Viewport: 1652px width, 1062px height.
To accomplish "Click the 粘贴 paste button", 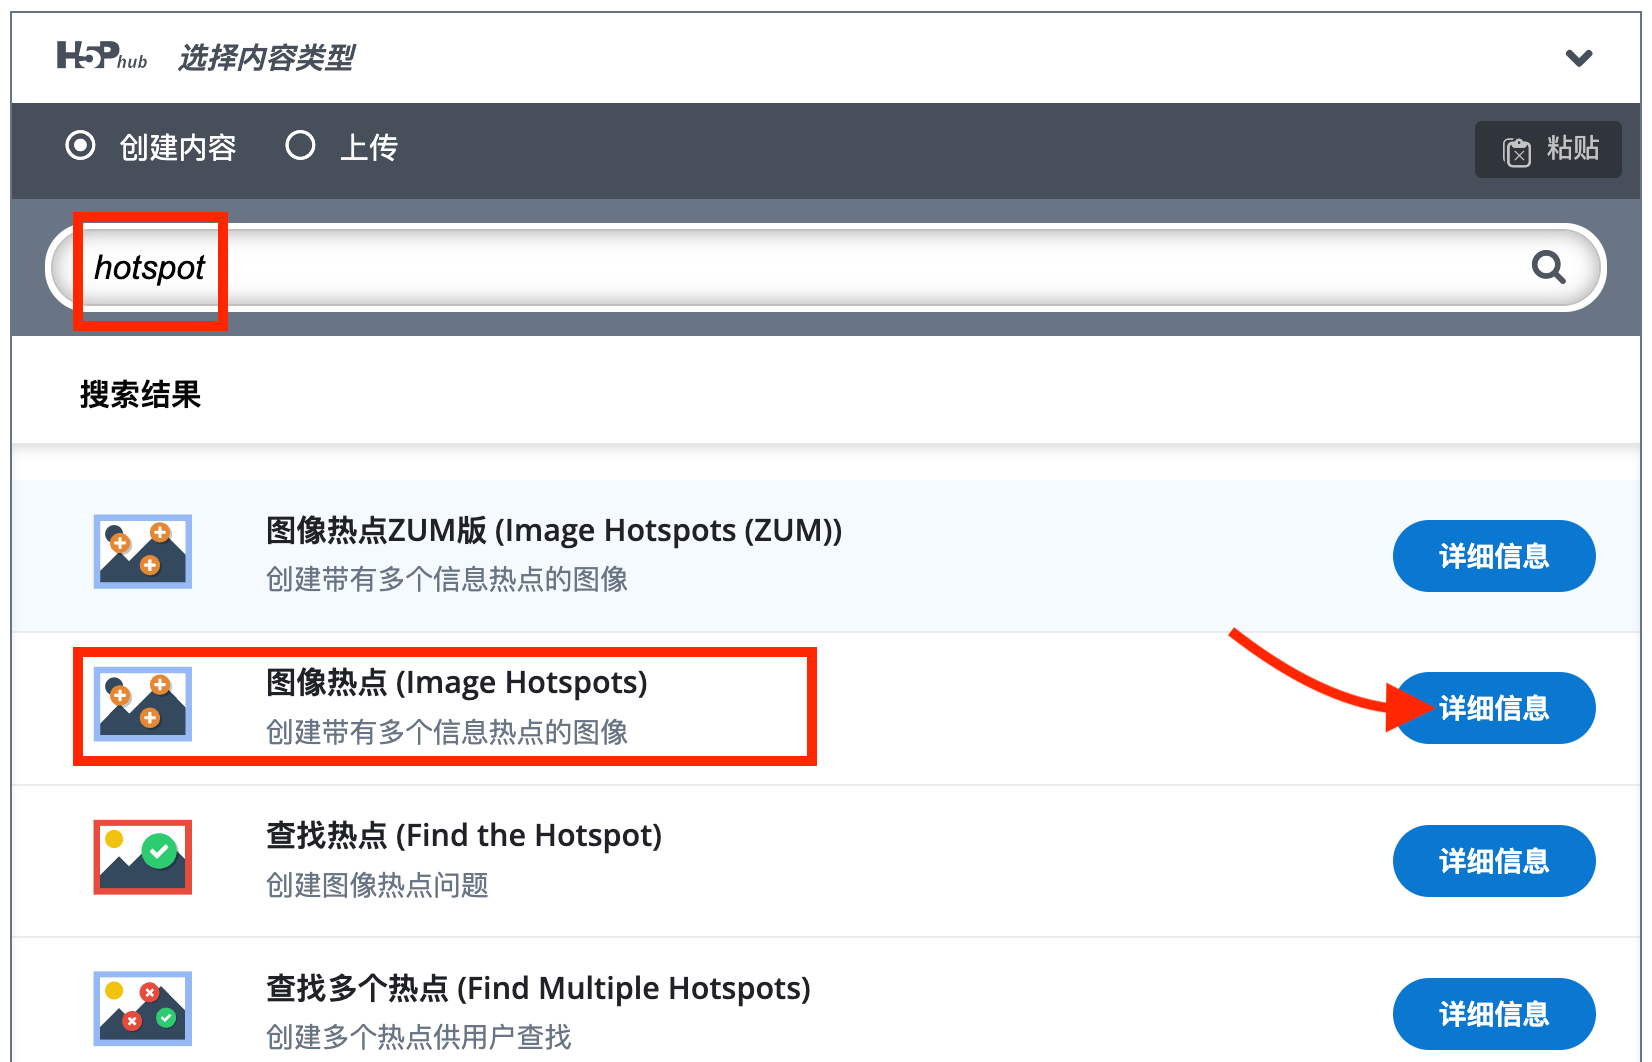I will (1548, 150).
